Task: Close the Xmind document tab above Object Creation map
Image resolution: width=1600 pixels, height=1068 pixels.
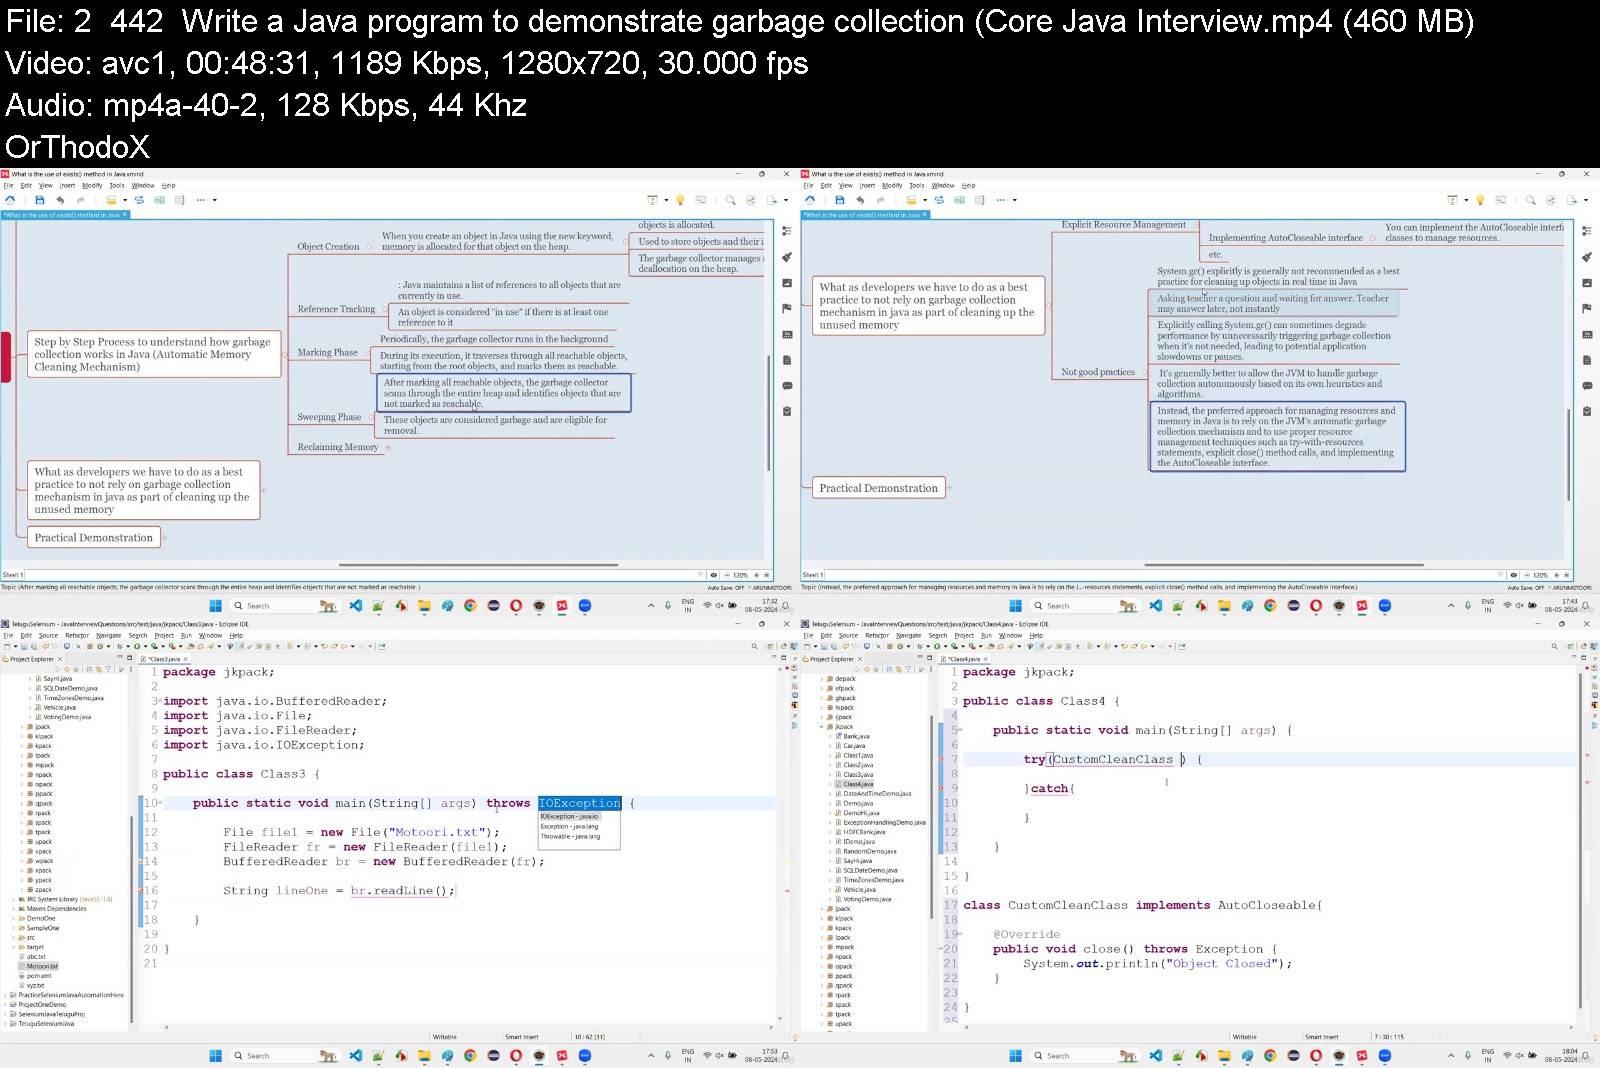Action: tap(124, 215)
